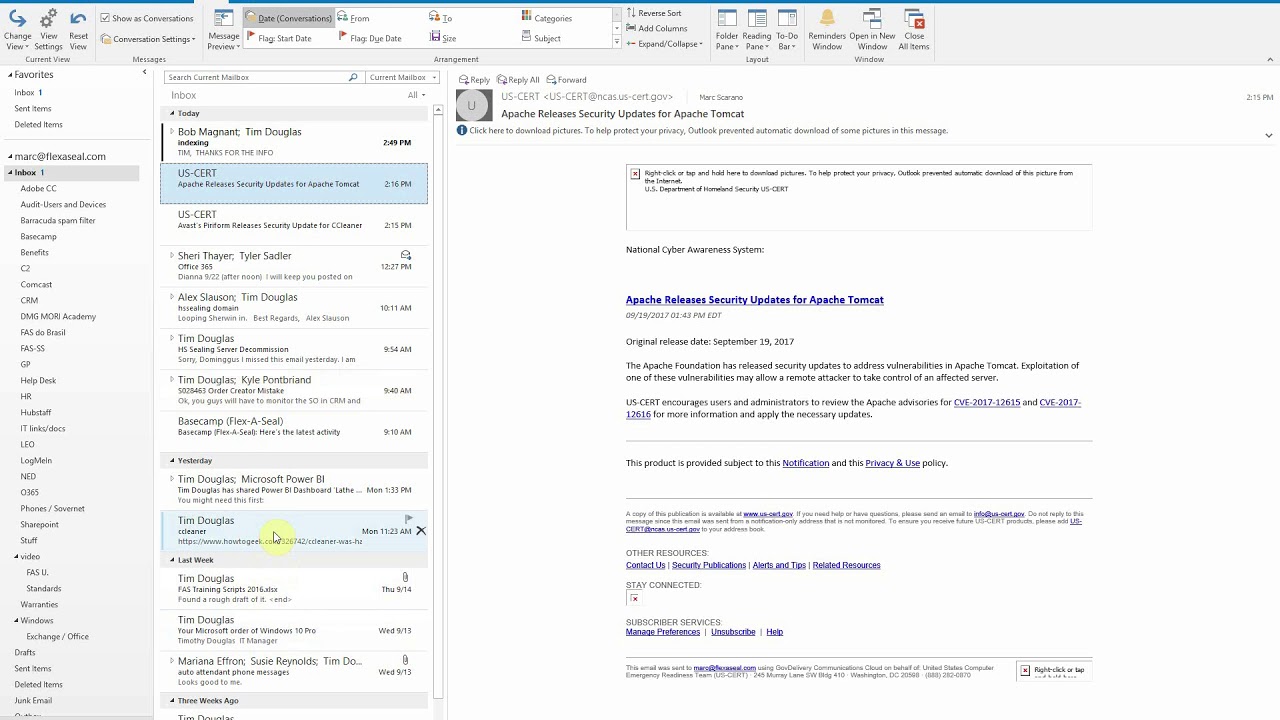This screenshot has width=1280, height=720.
Task: Expand the Bob Magnant; Tim Douglas conversation
Action: tap(171, 131)
